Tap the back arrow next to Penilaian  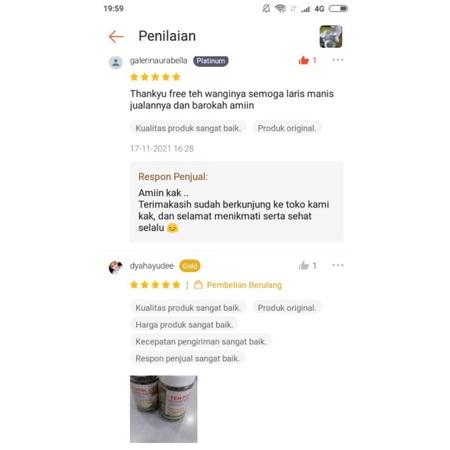(x=116, y=36)
